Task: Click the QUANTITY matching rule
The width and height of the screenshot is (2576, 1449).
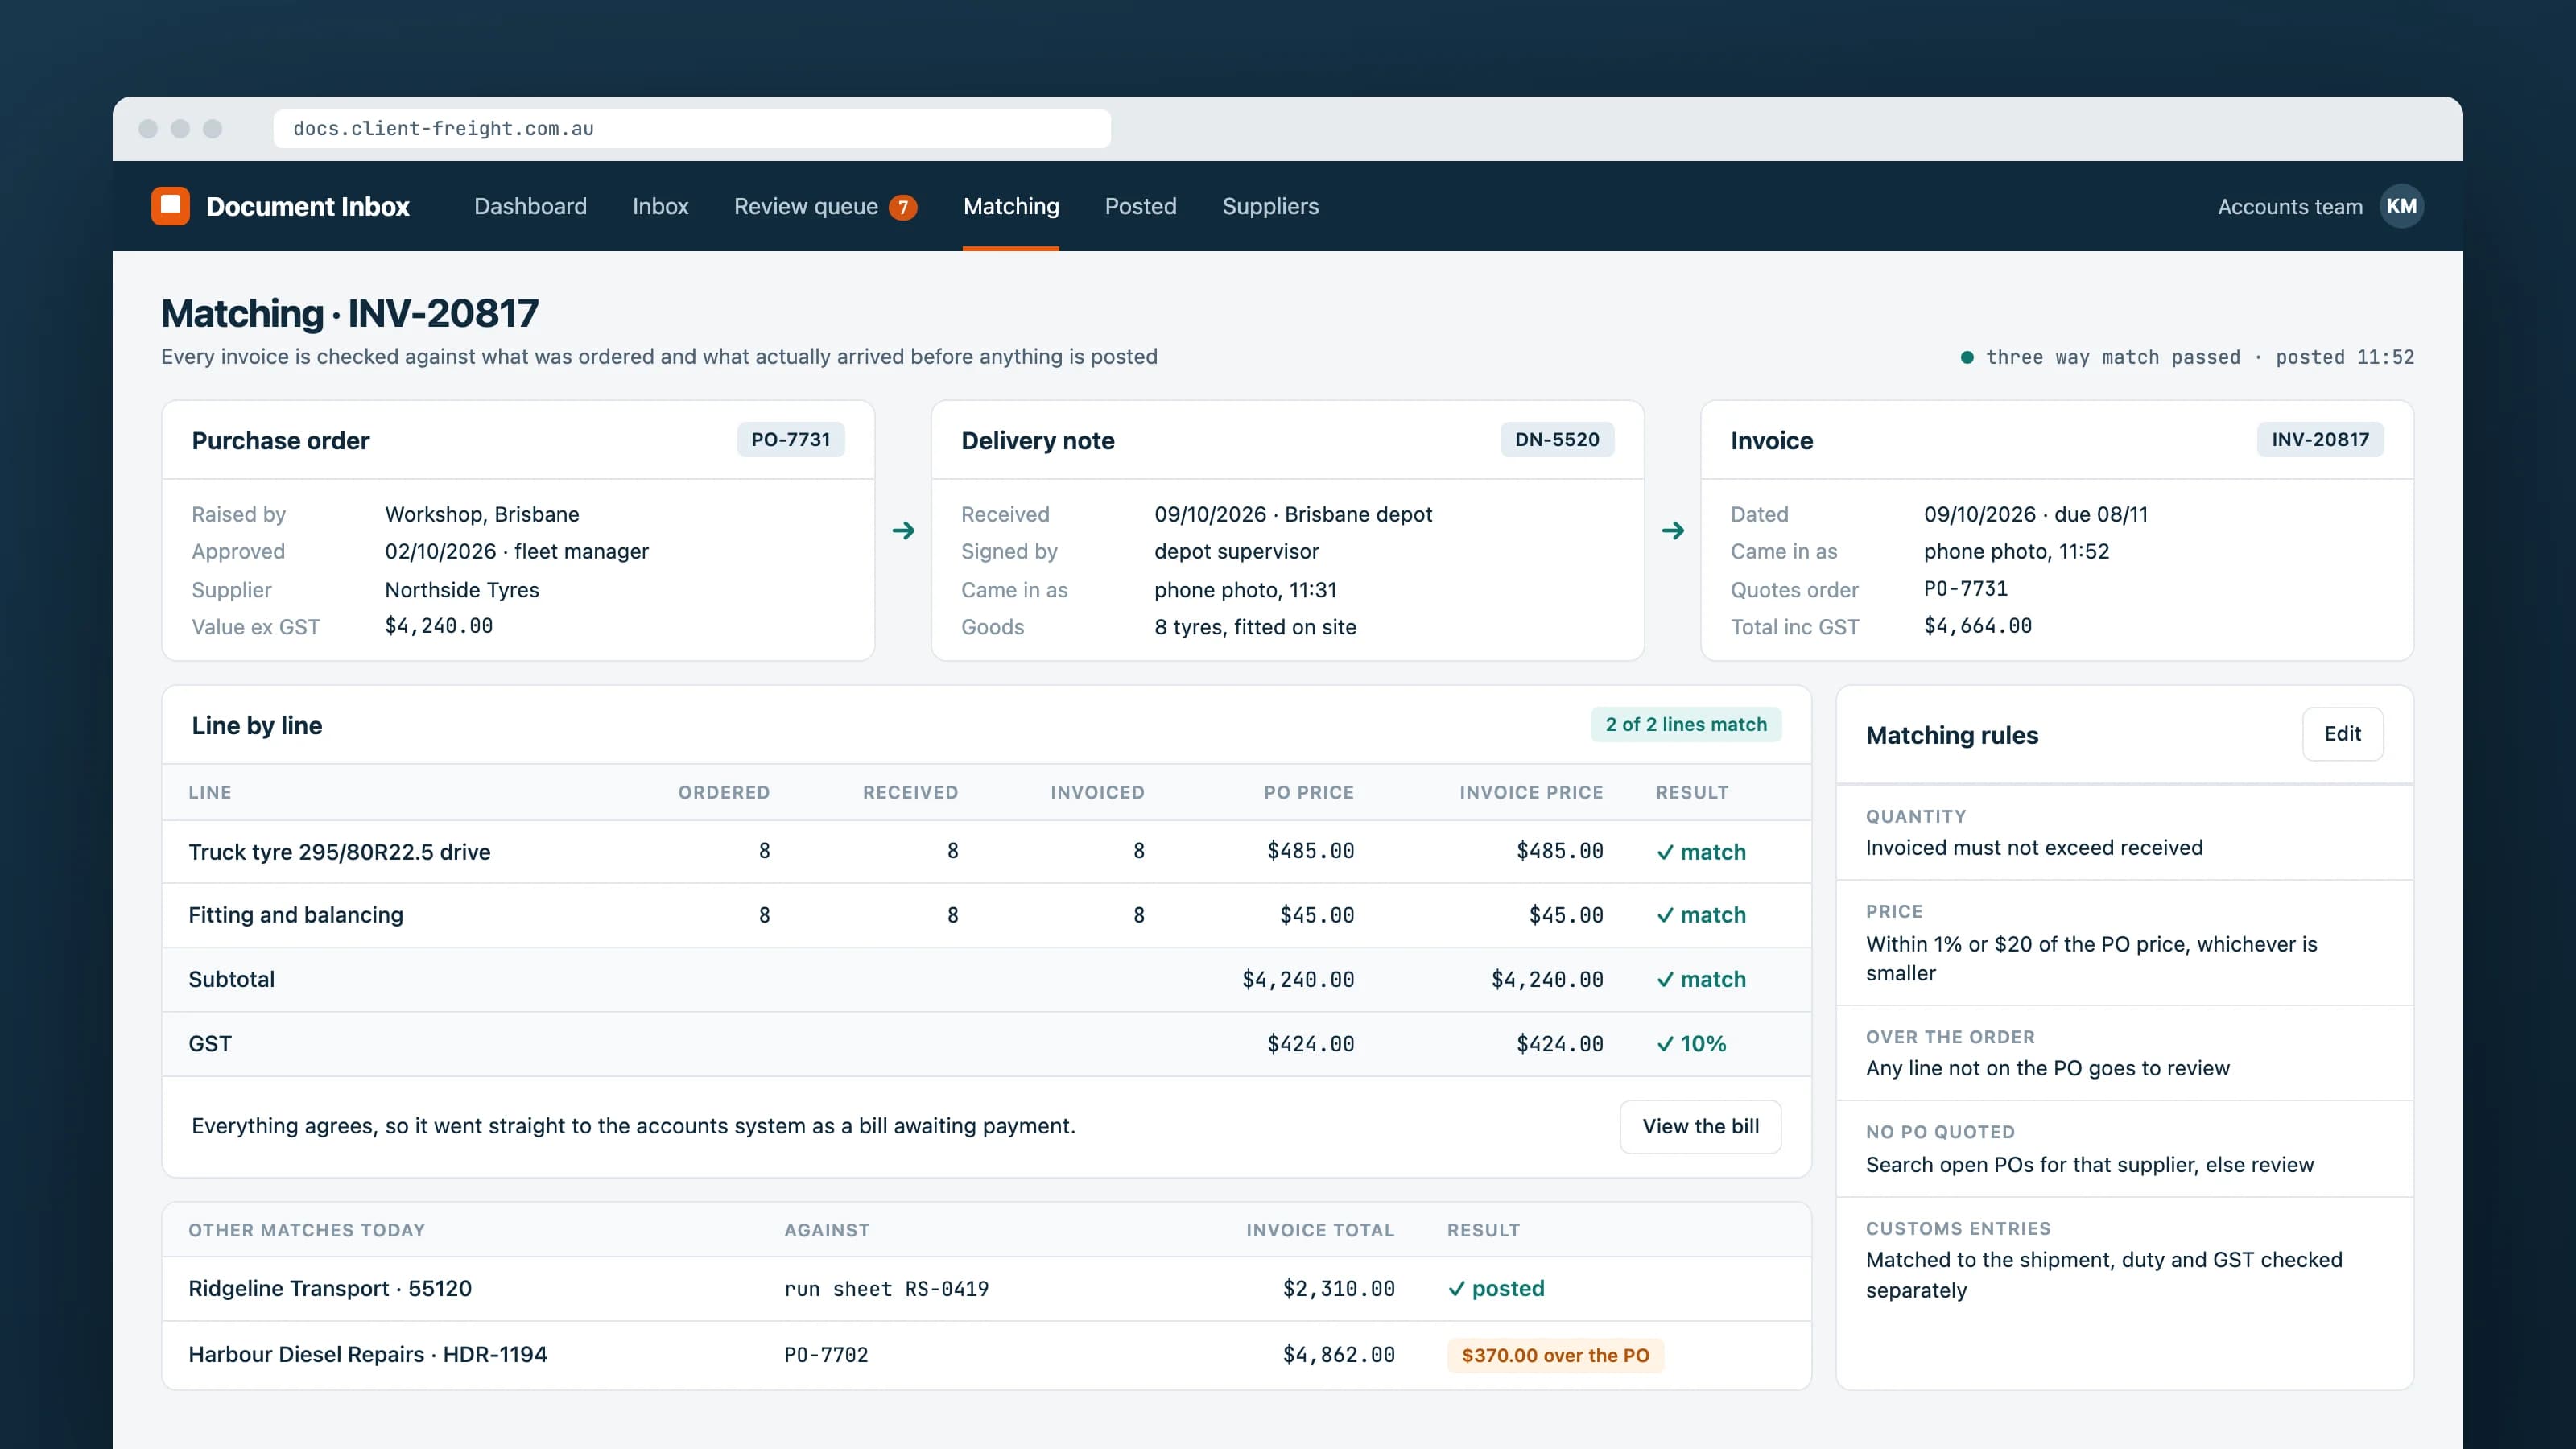Action: (x=2124, y=833)
